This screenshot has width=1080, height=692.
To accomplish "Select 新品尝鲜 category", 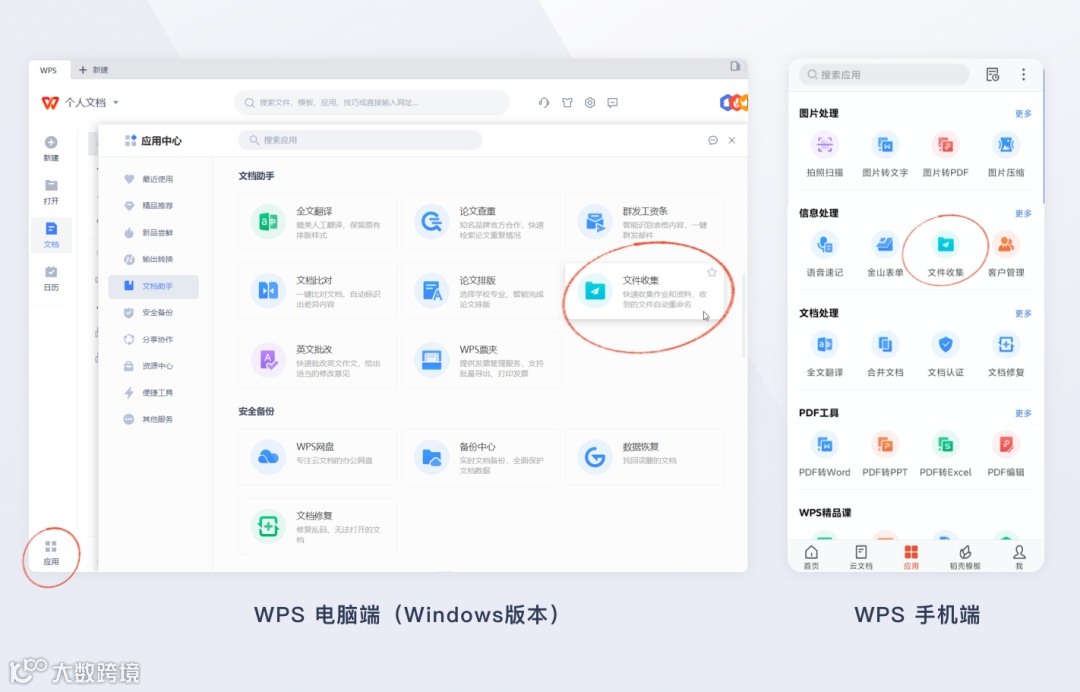I will (x=153, y=233).
